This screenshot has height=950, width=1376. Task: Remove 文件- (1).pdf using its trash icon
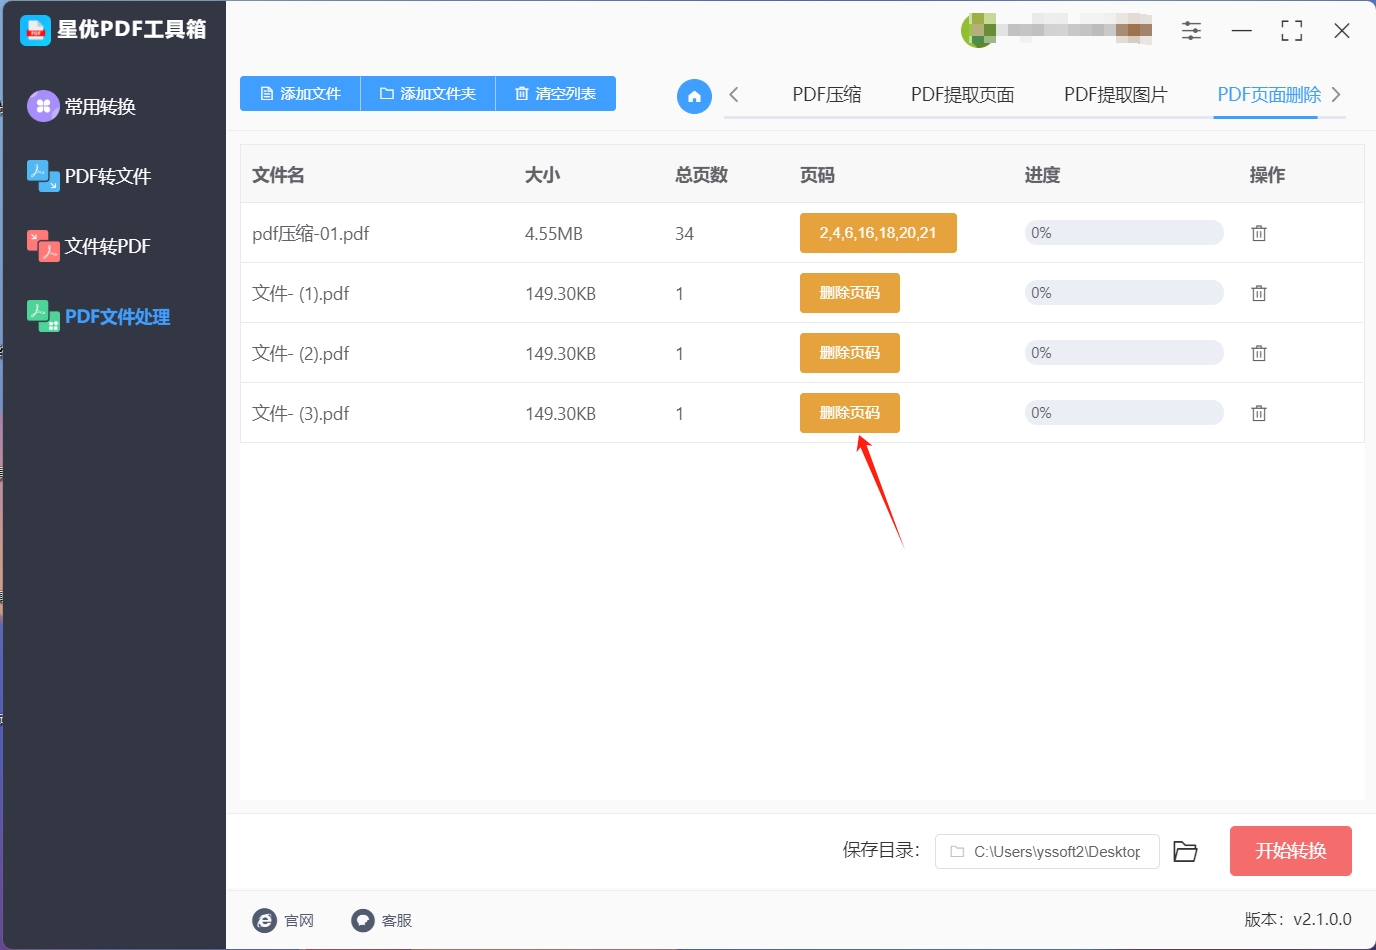(1259, 293)
